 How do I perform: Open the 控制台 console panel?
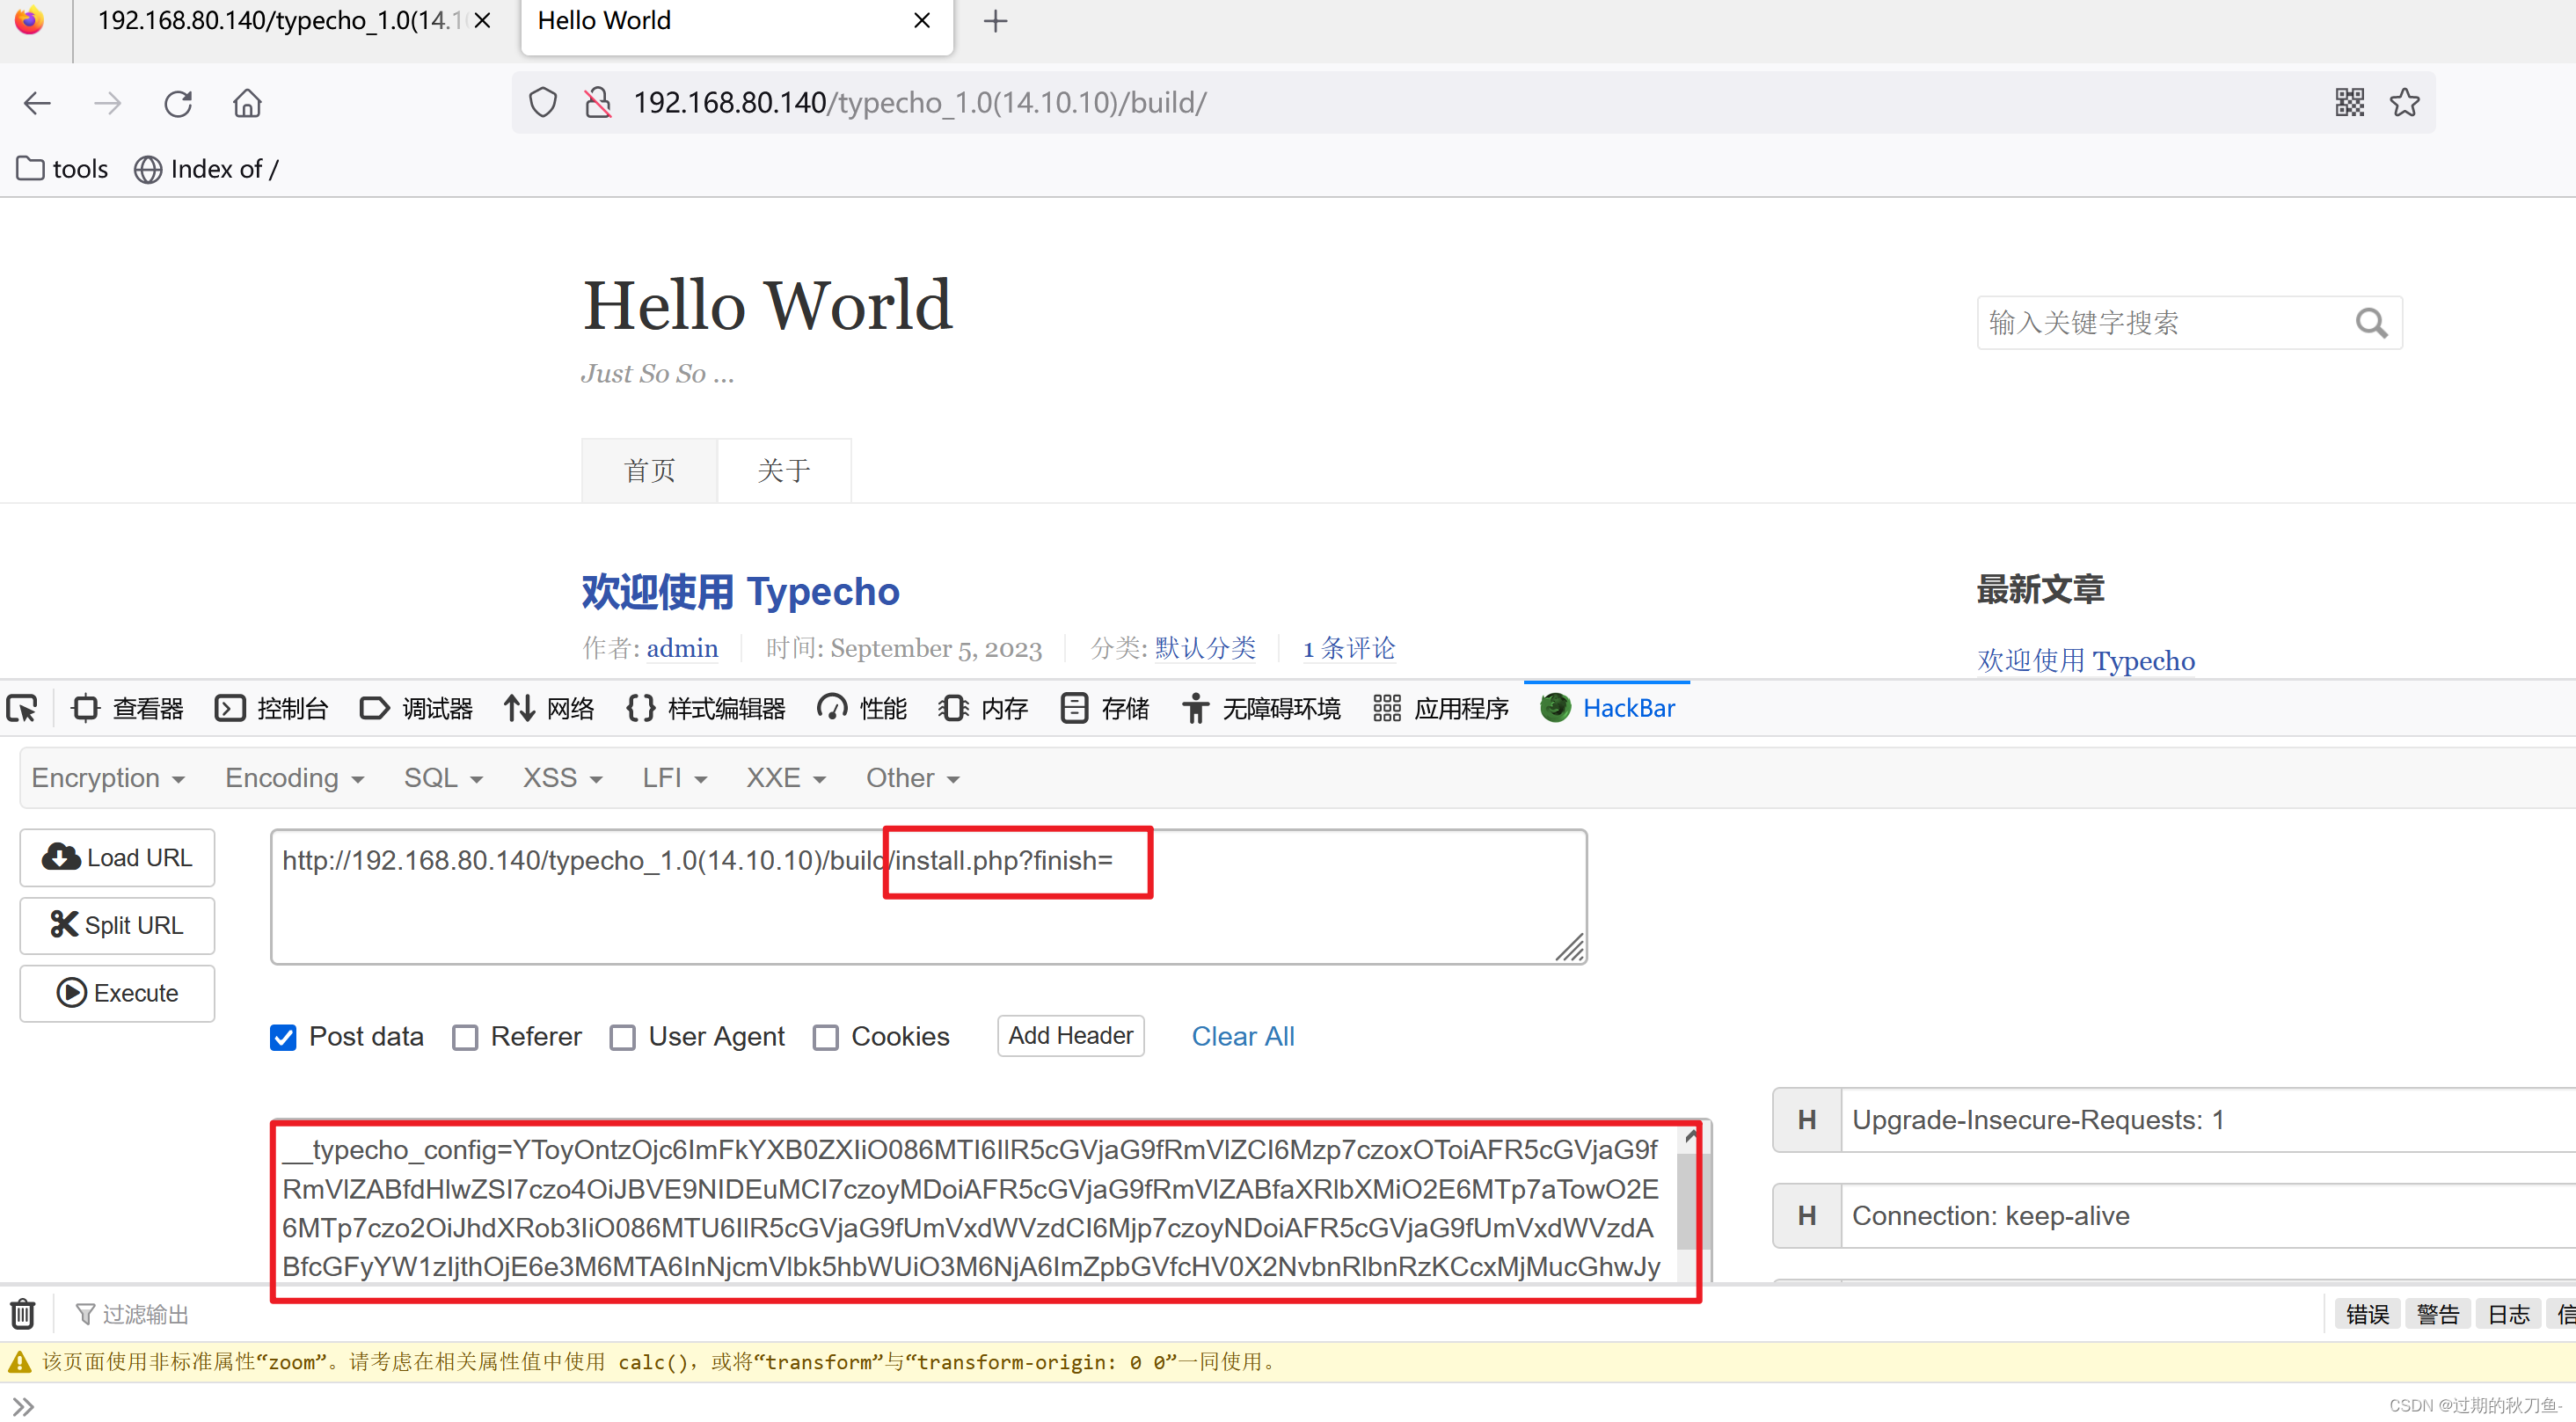click(272, 709)
